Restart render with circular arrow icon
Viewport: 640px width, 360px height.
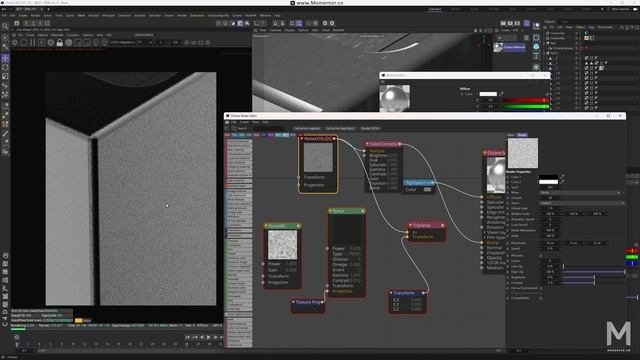pos(24,42)
